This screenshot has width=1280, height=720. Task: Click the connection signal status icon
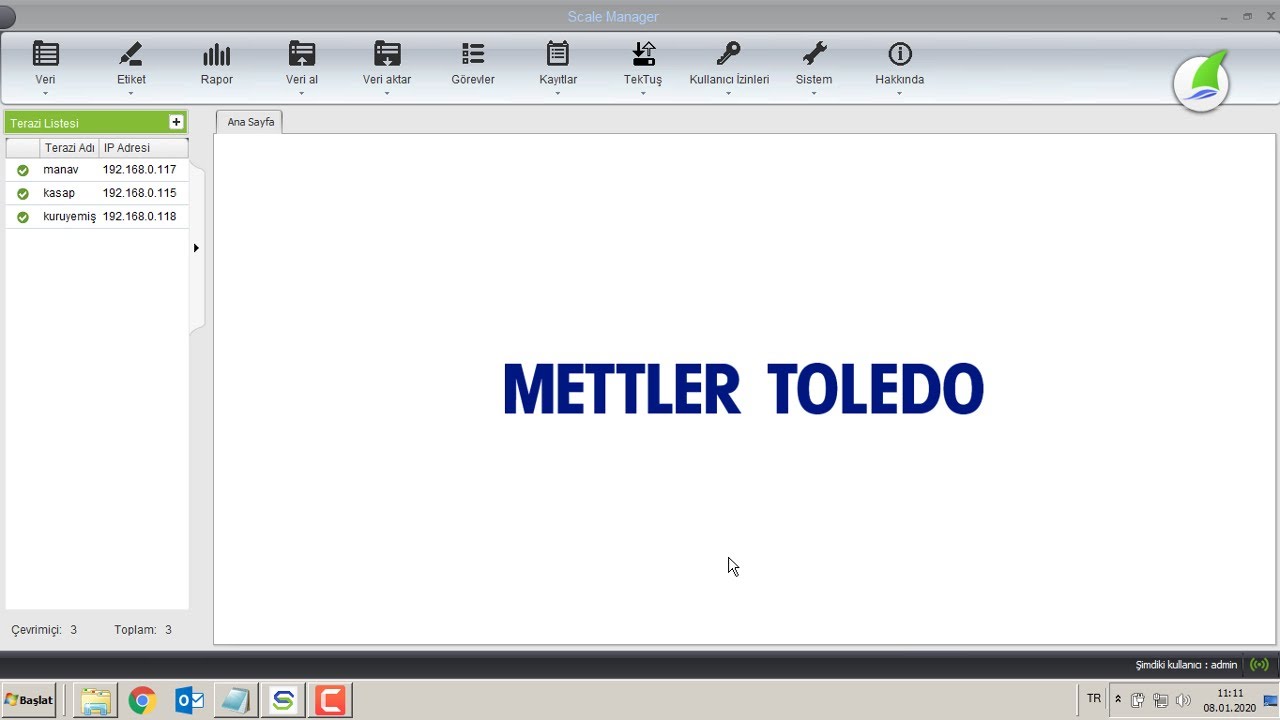click(x=1259, y=664)
